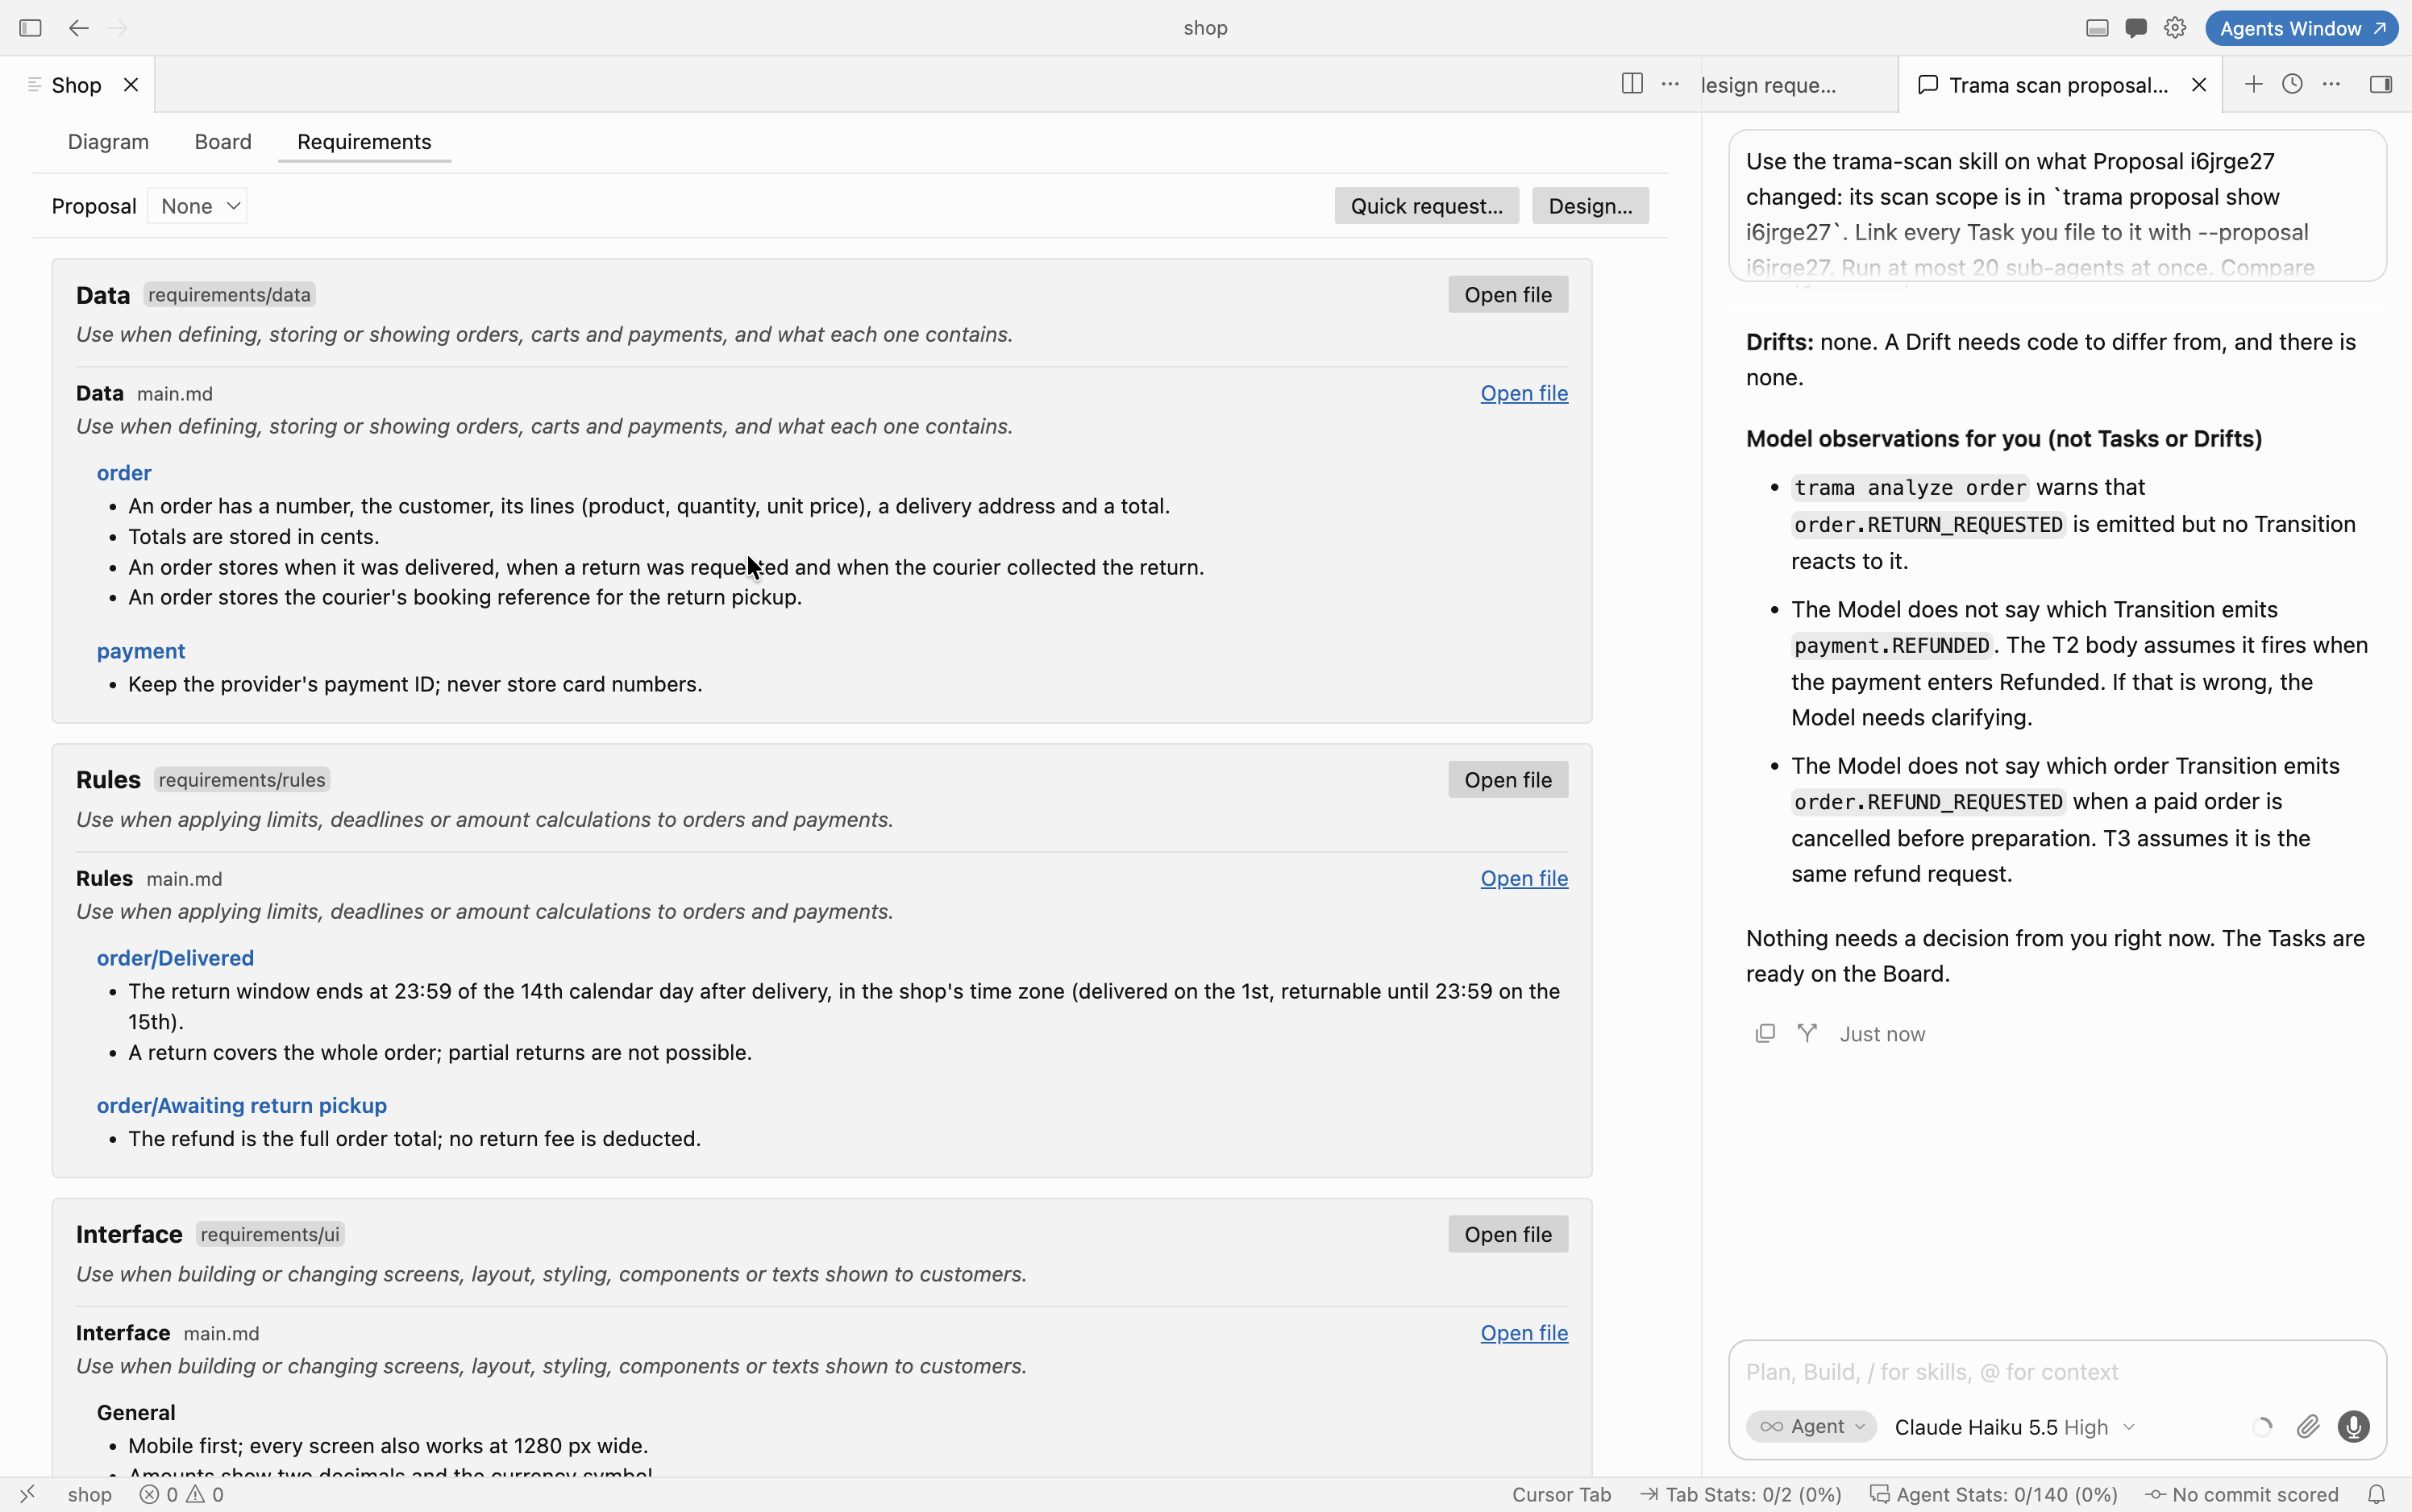Start a new chat with plus icon
The height and width of the screenshot is (1512, 2412).
(x=2253, y=84)
